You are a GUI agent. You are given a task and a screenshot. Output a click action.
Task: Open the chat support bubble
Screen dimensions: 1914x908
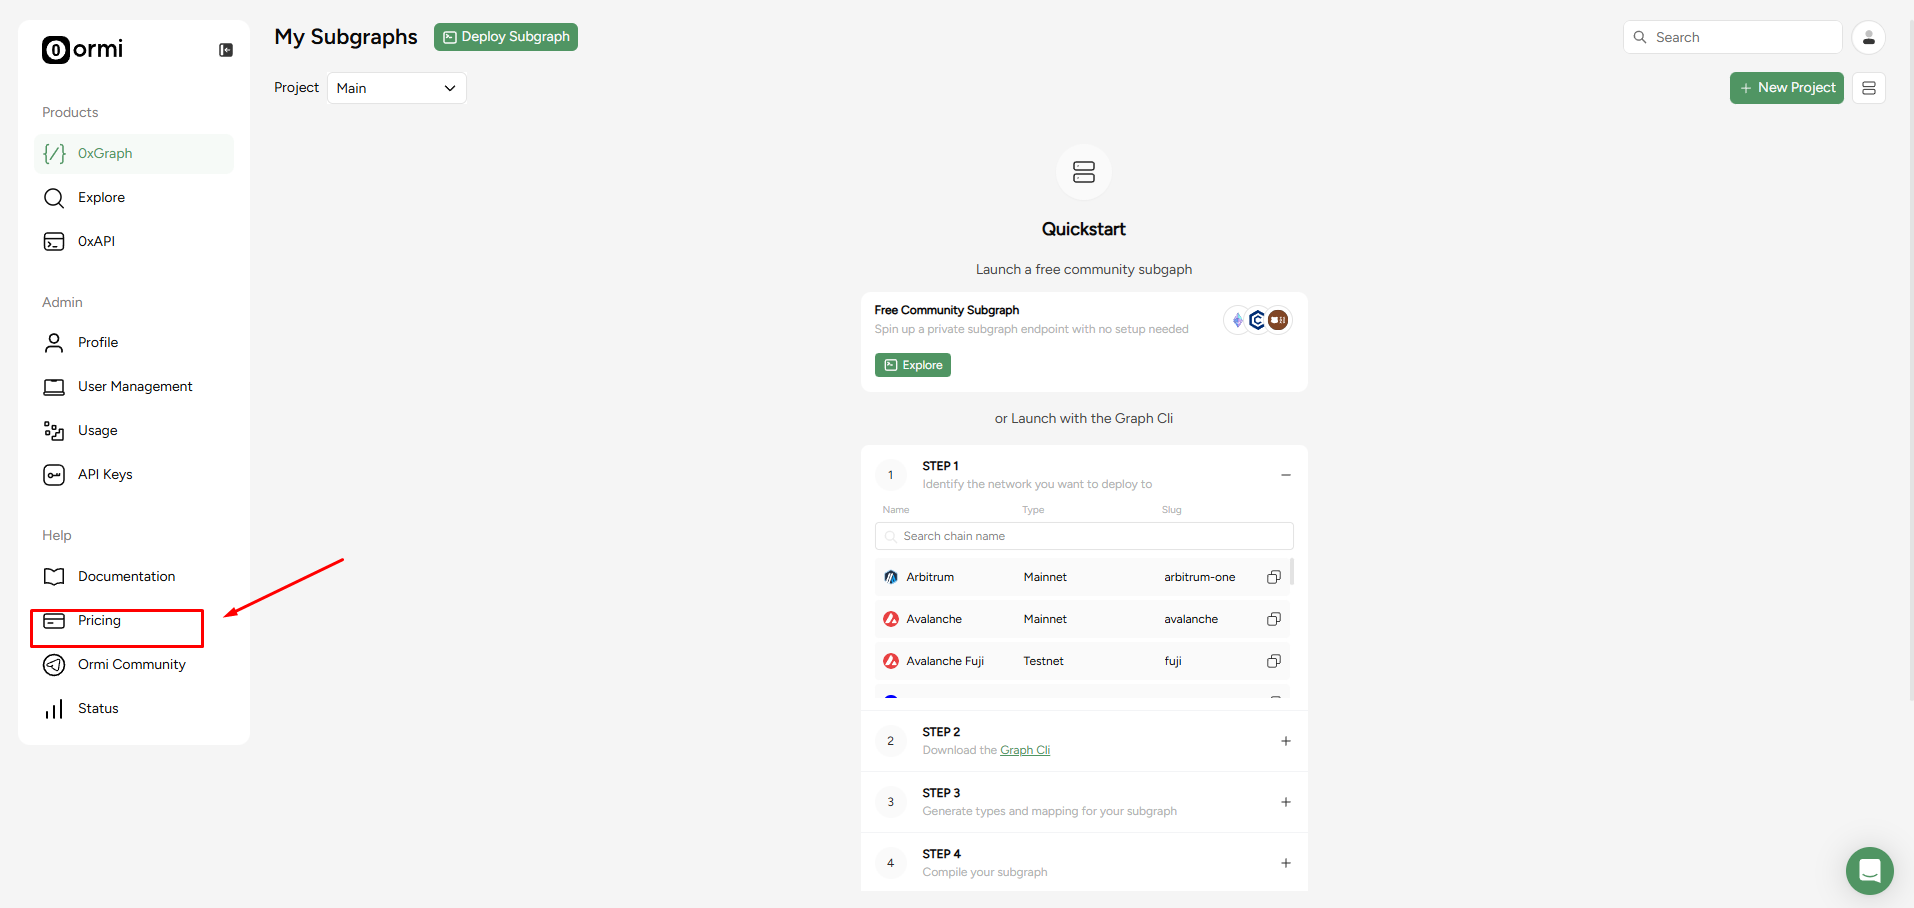[x=1869, y=871]
